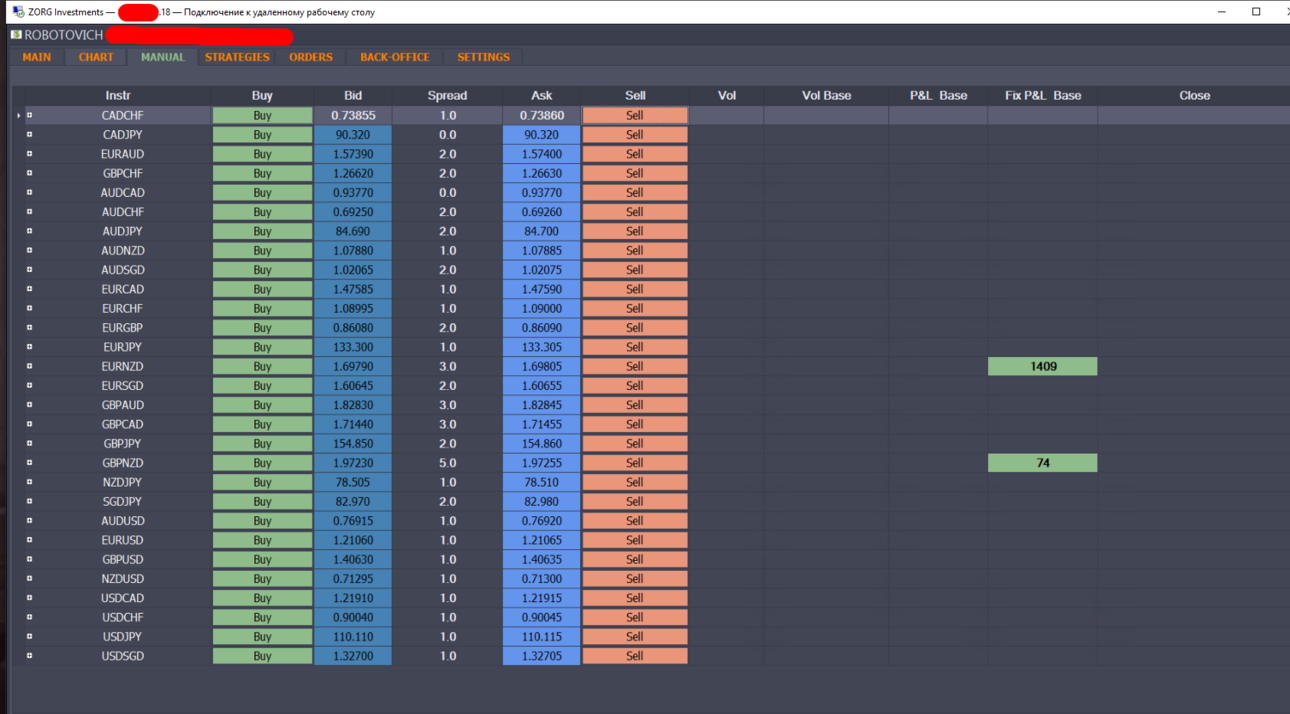Open the BACK-OFFICE tab

coord(395,57)
